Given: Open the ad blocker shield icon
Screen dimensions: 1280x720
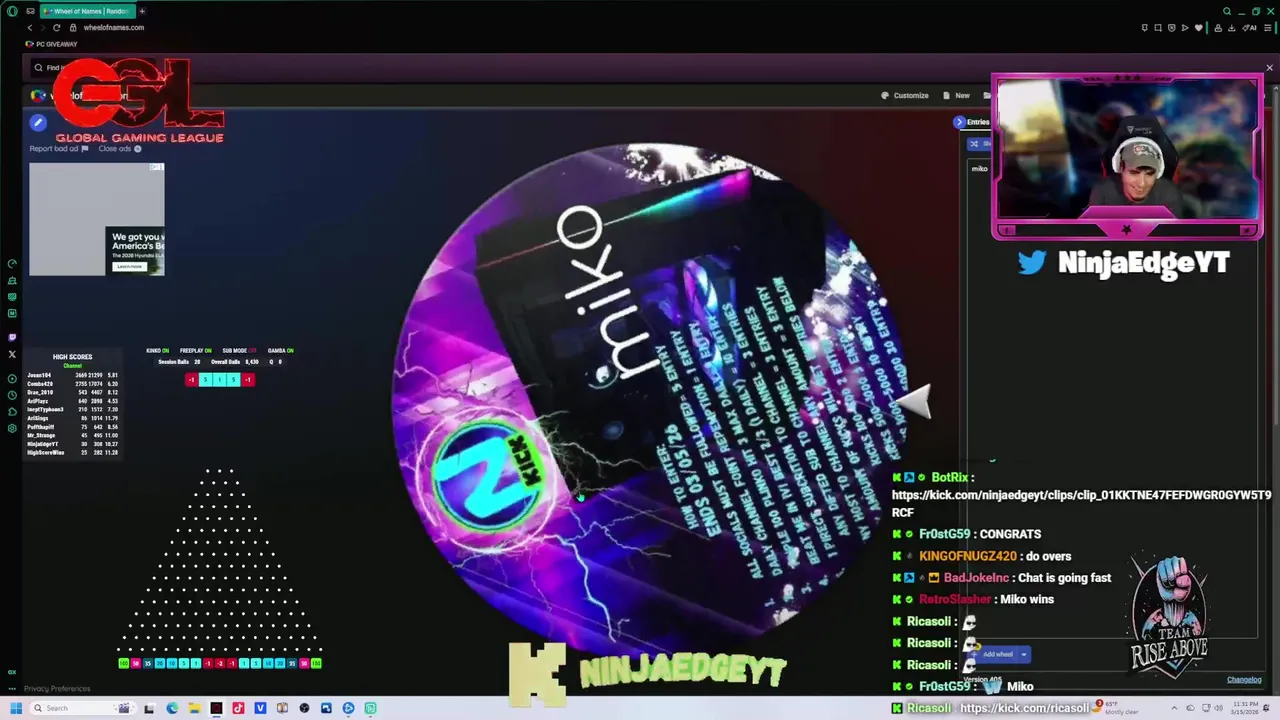Looking at the screenshot, I should point(1172,28).
